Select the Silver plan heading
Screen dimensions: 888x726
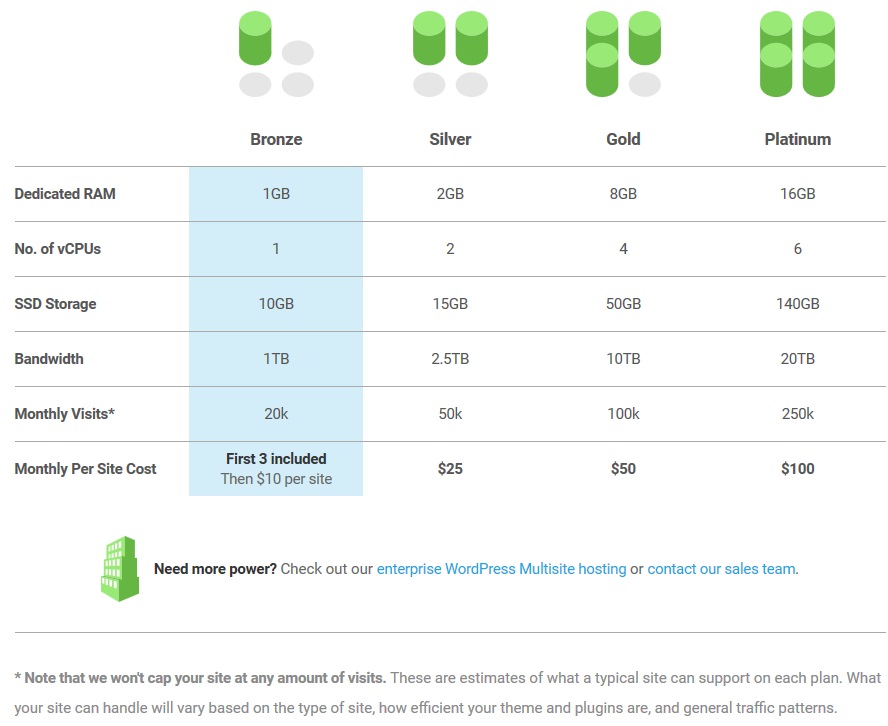450,139
